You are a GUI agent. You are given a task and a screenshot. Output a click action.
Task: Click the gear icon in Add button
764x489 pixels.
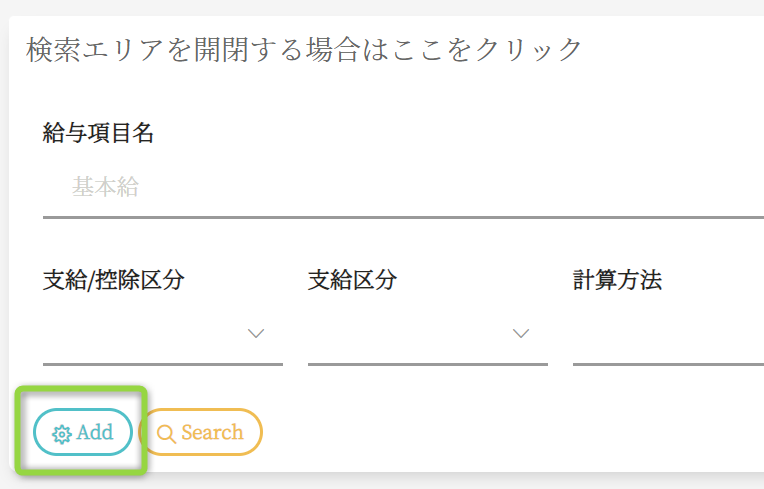tap(62, 434)
